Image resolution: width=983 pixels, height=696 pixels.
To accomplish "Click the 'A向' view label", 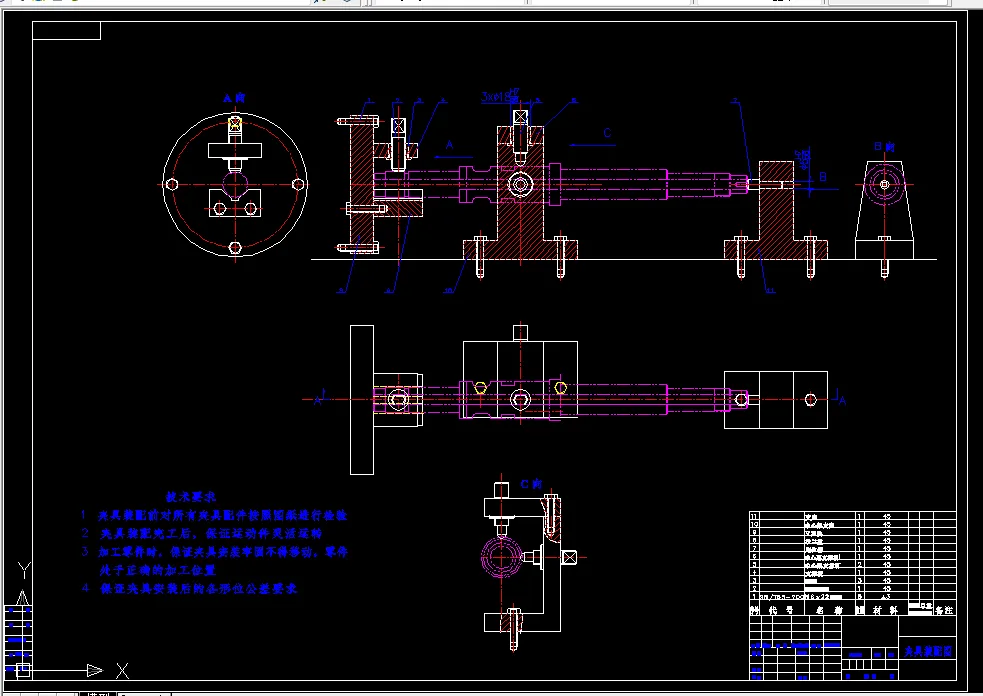I will click(234, 98).
